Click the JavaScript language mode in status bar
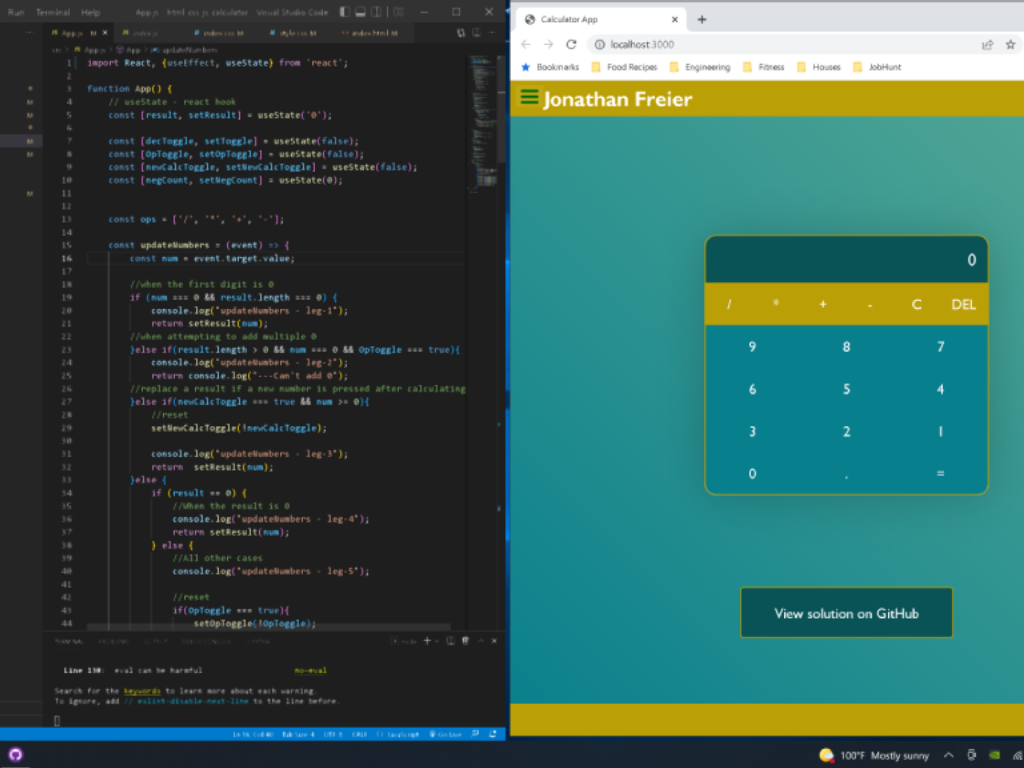Viewport: 1024px width, 768px height. [398, 734]
